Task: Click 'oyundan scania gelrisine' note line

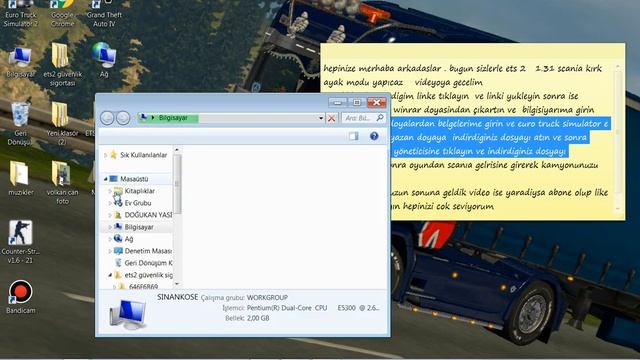Action: tap(494, 165)
